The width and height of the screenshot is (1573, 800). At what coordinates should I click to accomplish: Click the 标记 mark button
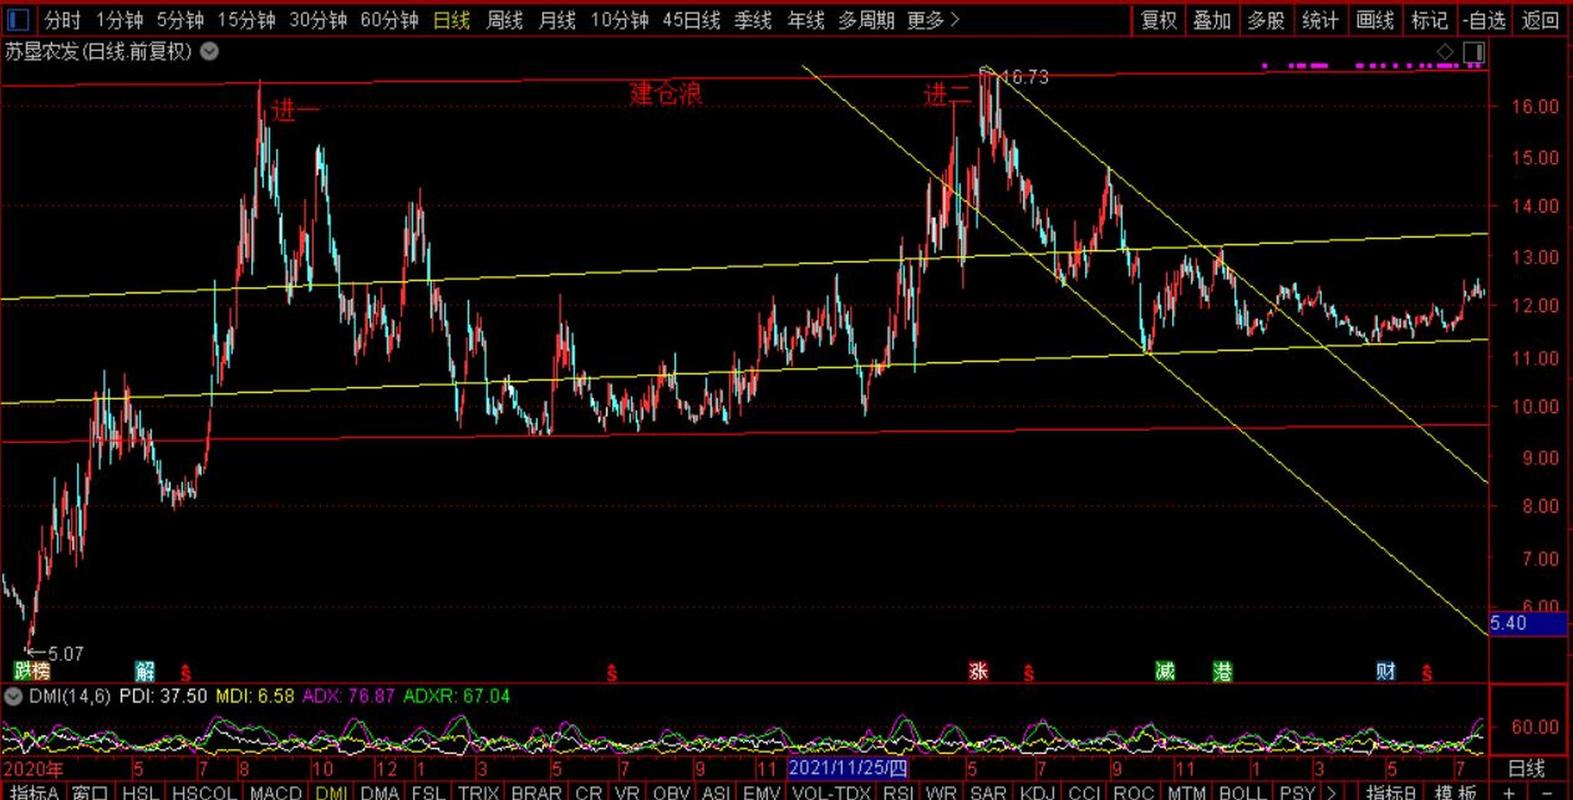tap(1428, 20)
